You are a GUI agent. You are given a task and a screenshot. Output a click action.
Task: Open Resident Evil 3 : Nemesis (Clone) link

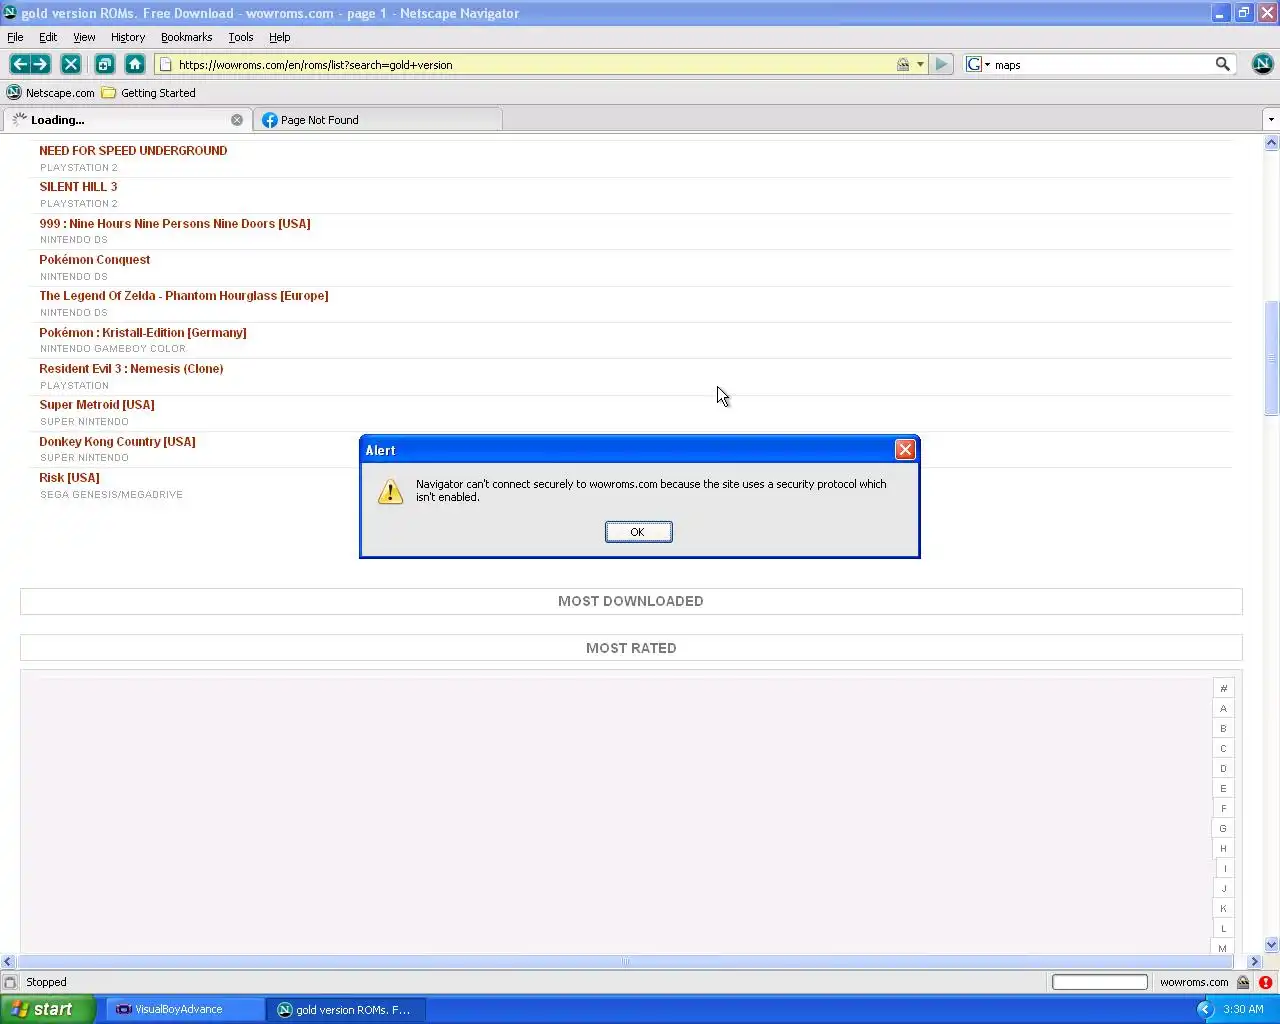[131, 369]
